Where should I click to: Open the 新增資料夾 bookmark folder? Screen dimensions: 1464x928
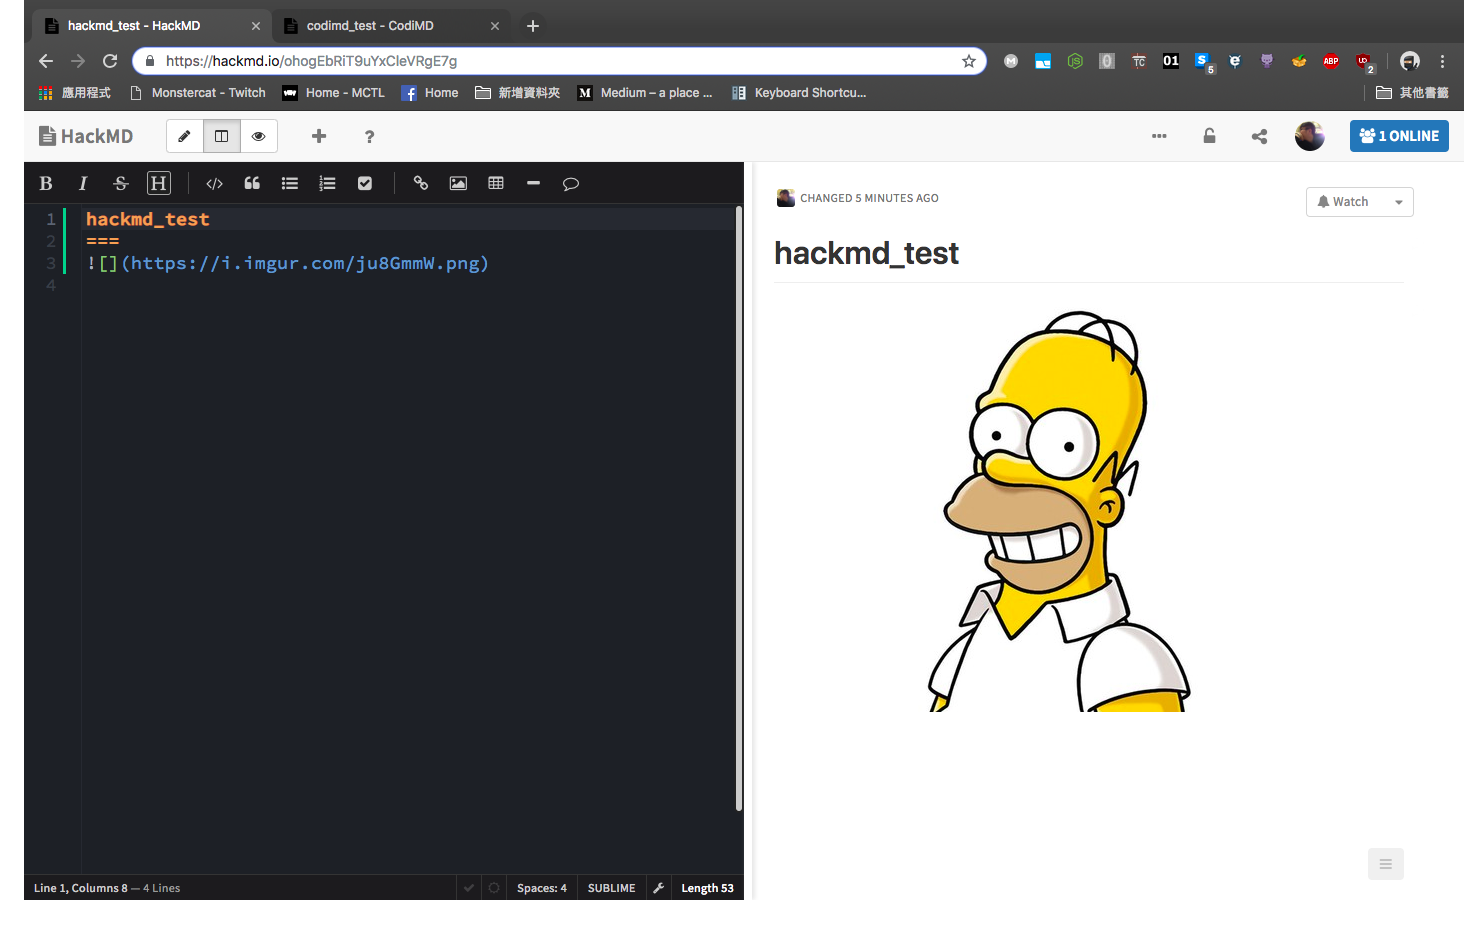(517, 93)
